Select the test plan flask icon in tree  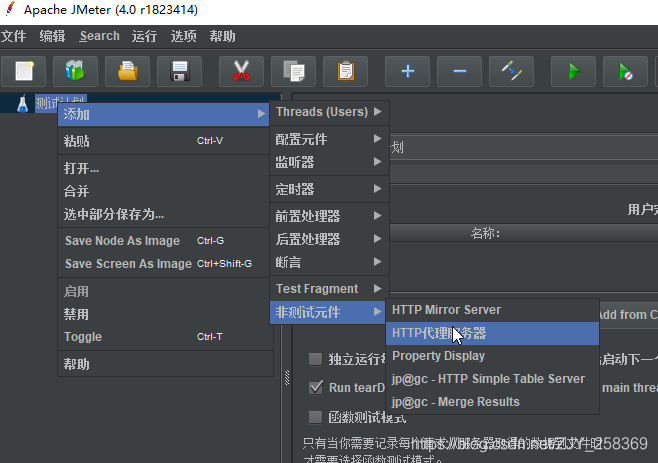(22, 104)
